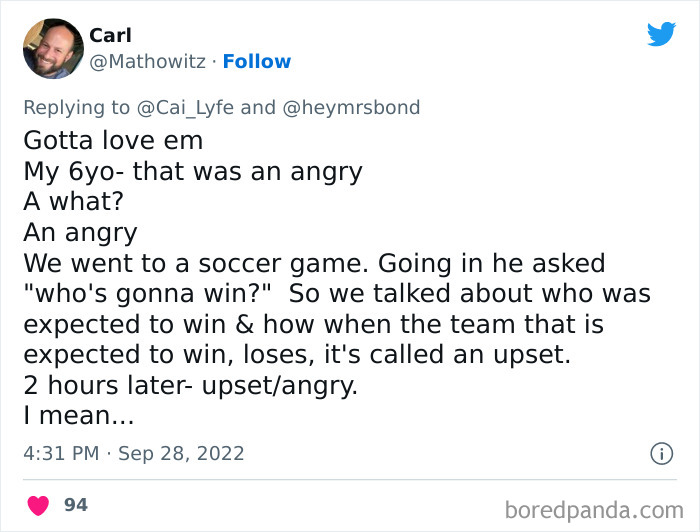The image size is (700, 532).
Task: Like the tweet with the heart icon
Action: click(x=36, y=505)
